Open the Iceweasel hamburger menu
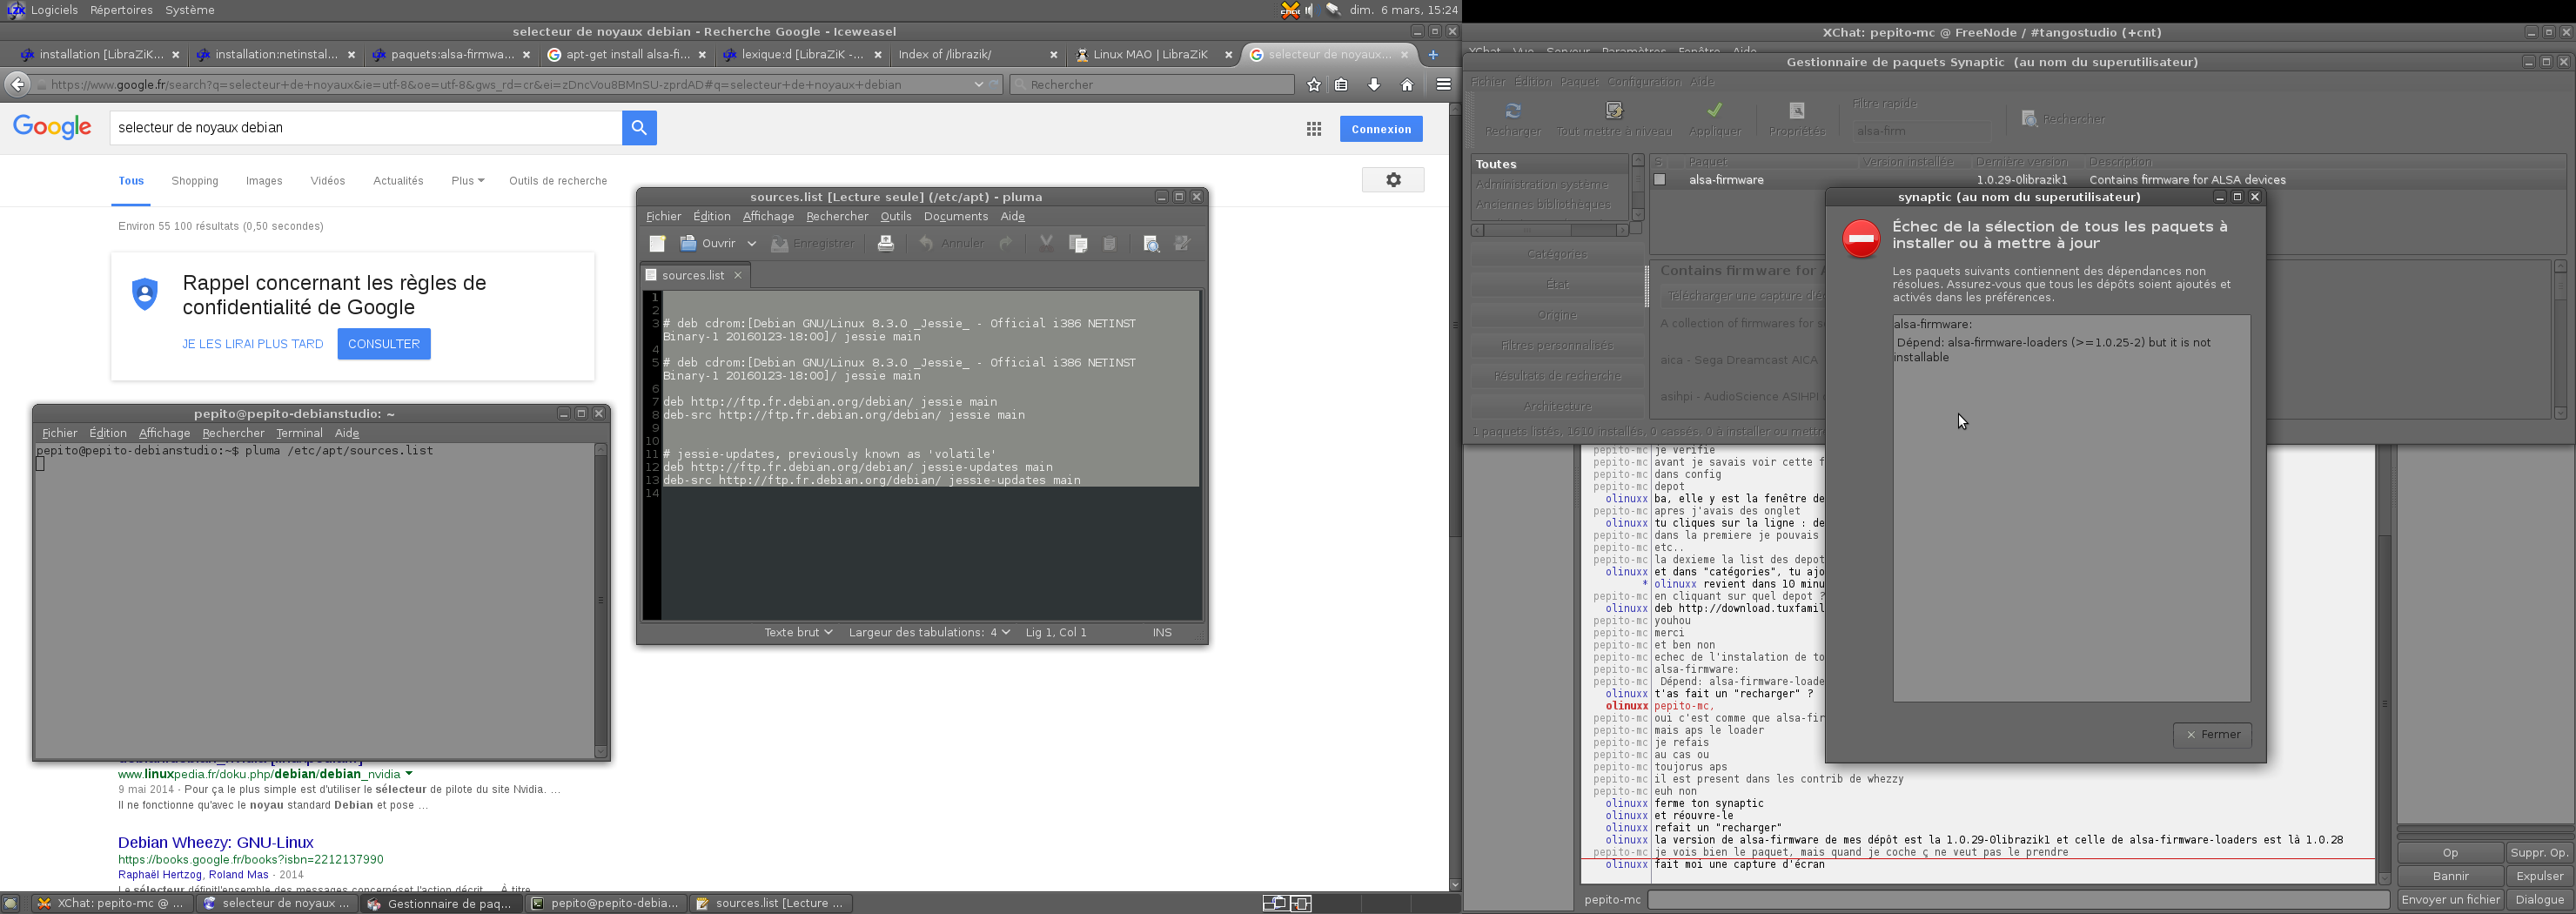The image size is (2576, 914). pos(1443,85)
